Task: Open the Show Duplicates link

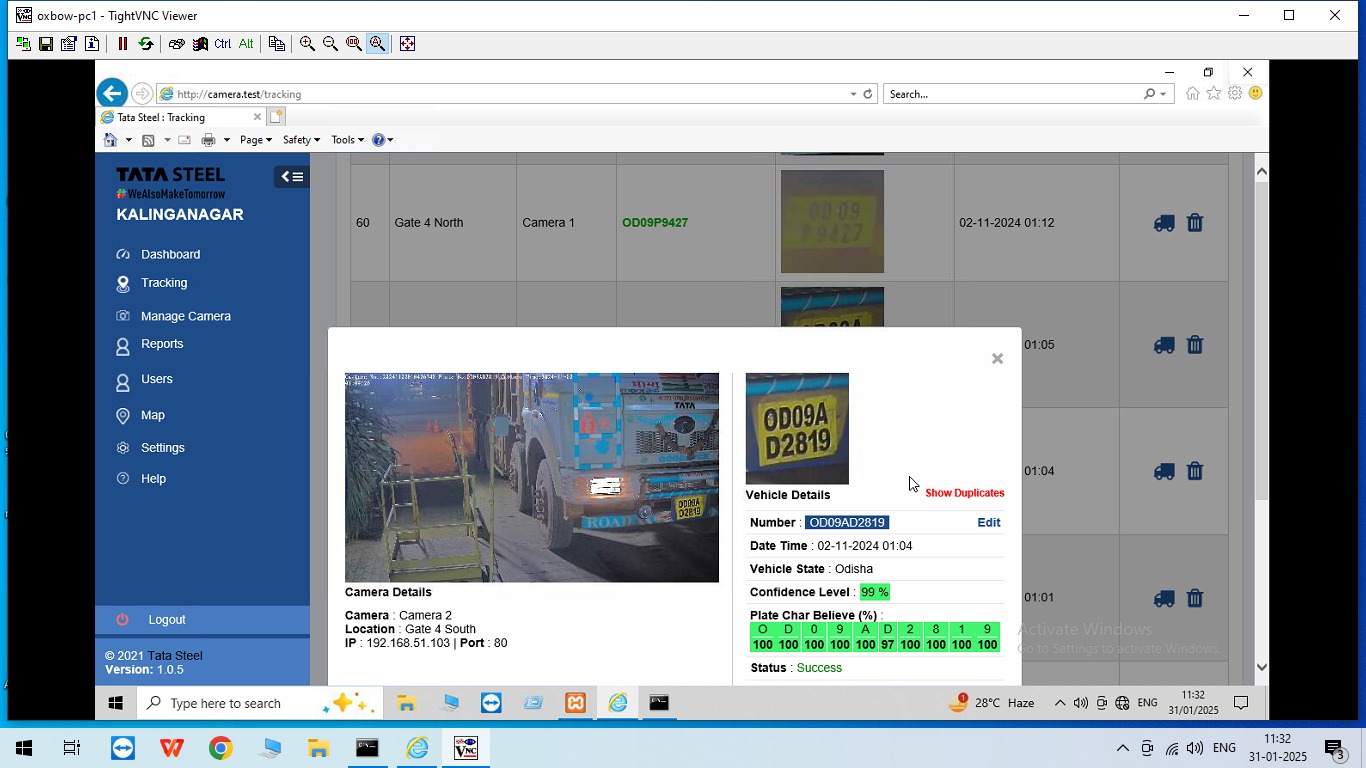Action: (964, 493)
